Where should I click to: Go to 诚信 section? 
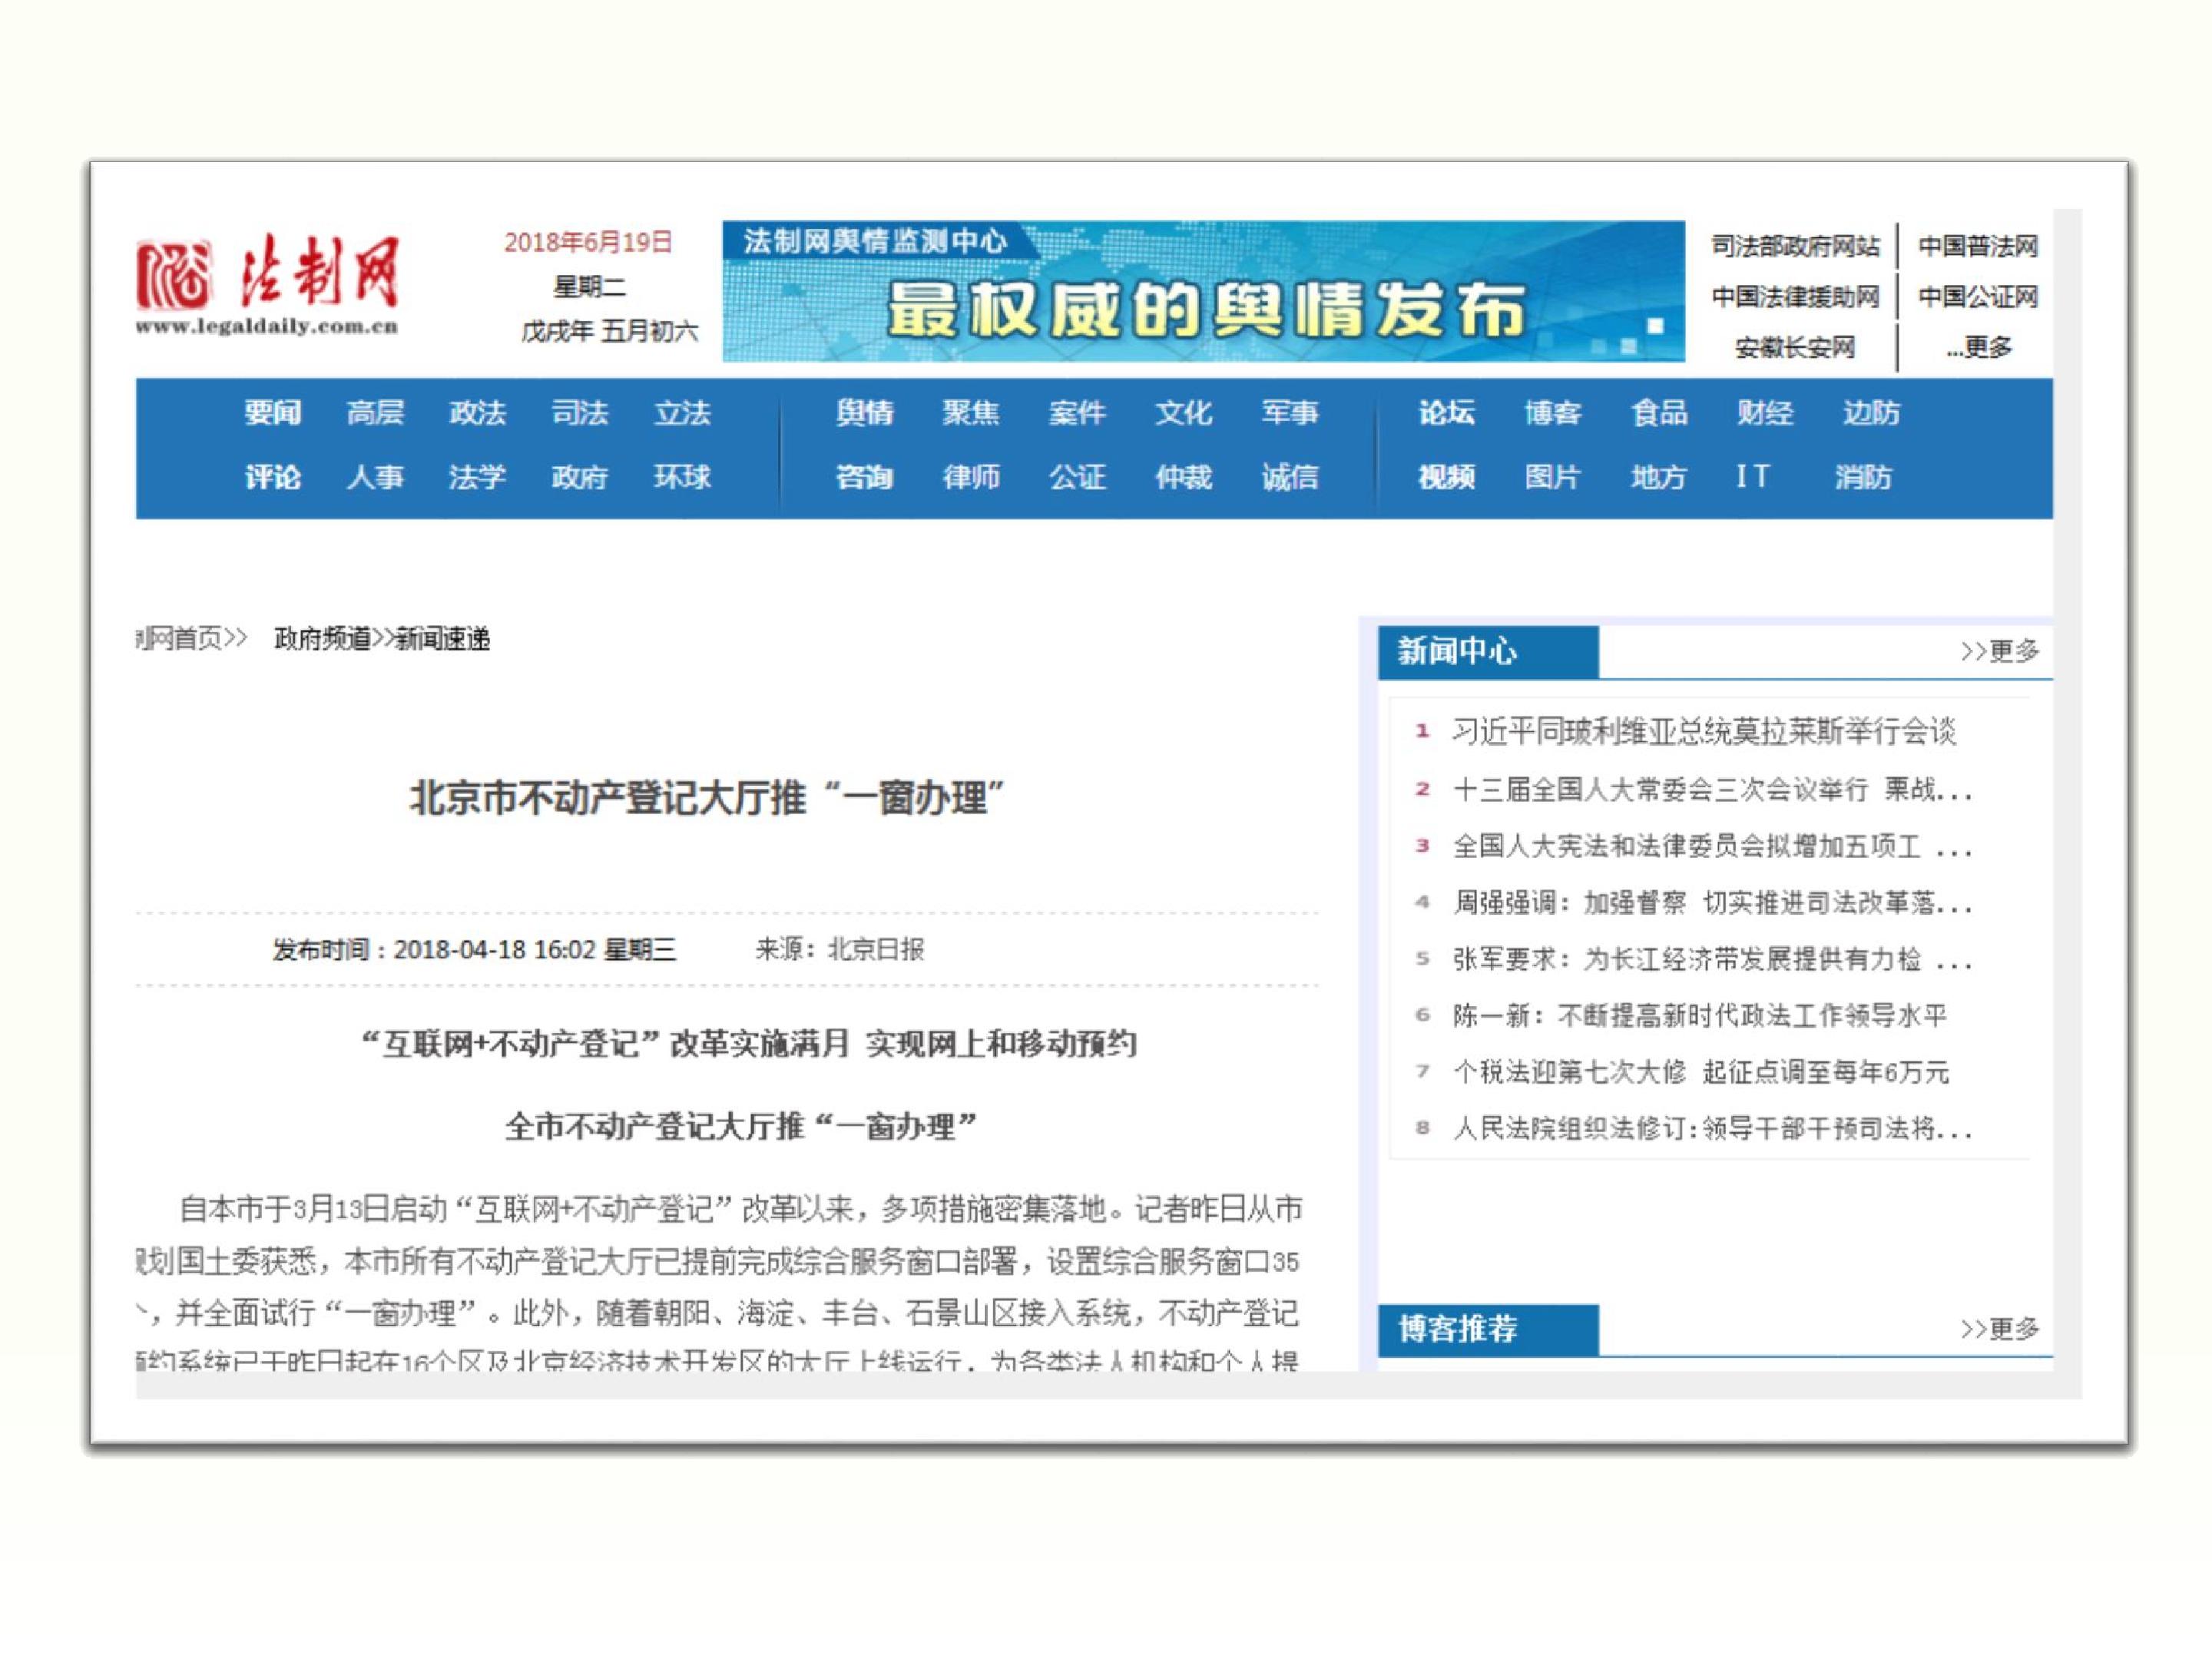coord(1290,477)
